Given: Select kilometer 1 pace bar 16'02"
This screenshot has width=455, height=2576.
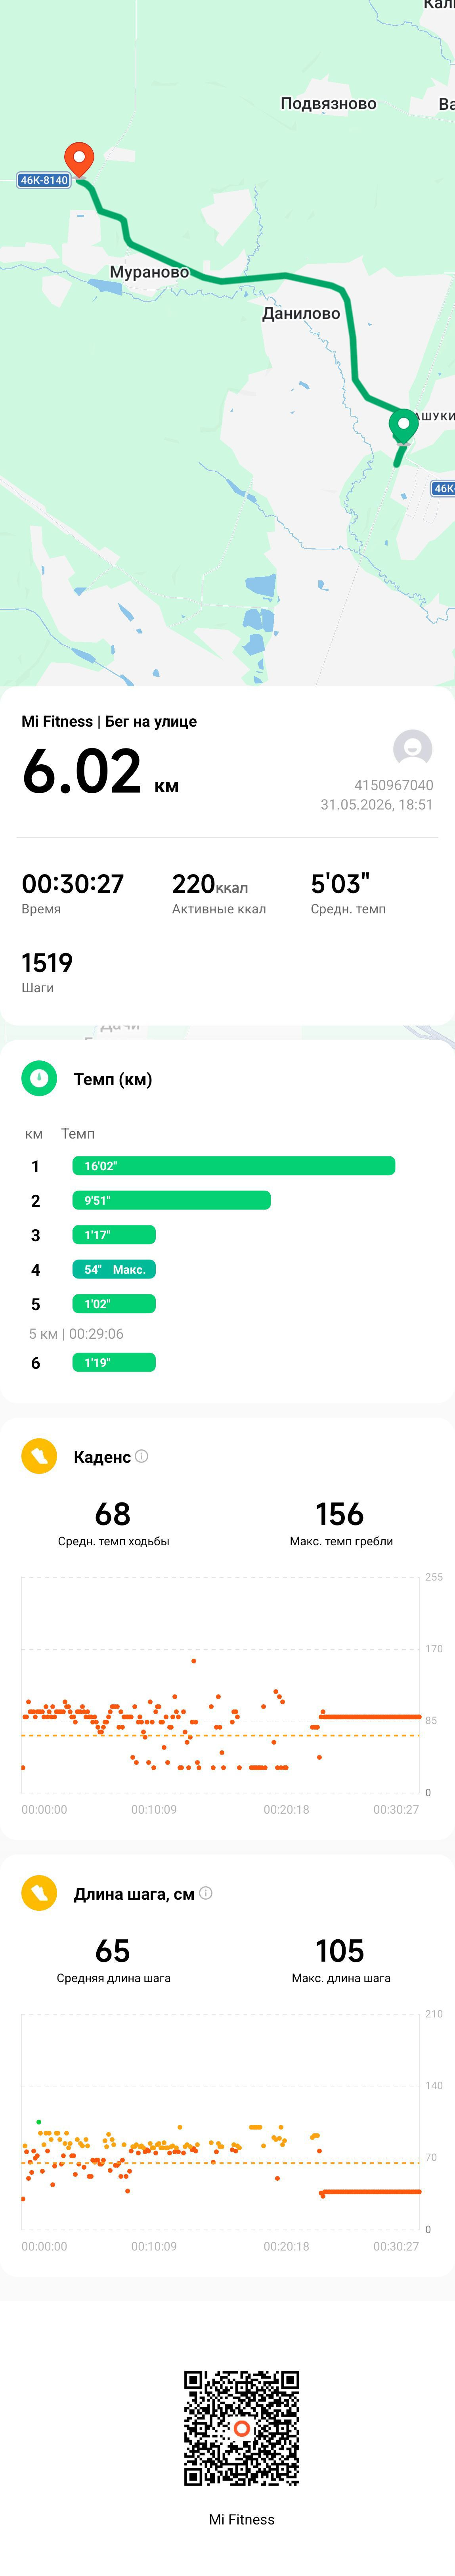Looking at the screenshot, I should (233, 1166).
